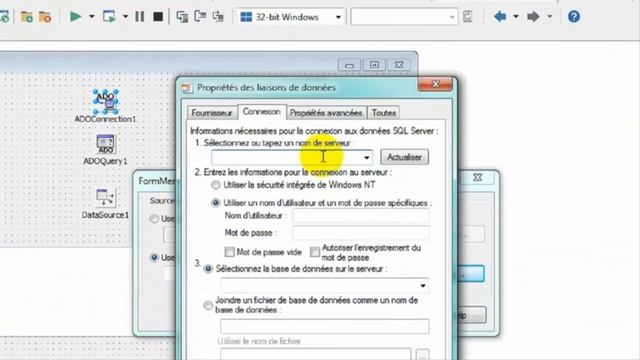Click the browse button beside file name field
The width and height of the screenshot is (640, 360).
click(422, 354)
